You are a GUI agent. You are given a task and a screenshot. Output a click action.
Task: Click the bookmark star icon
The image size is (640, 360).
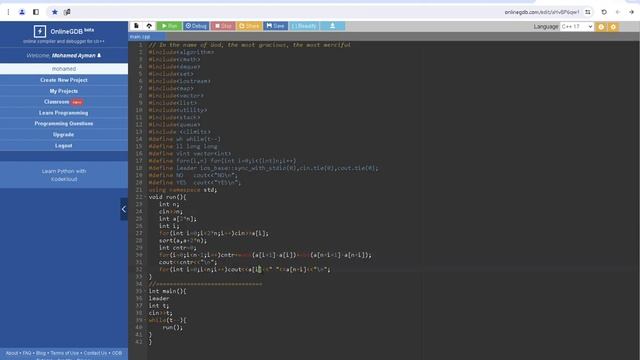tap(55, 12)
